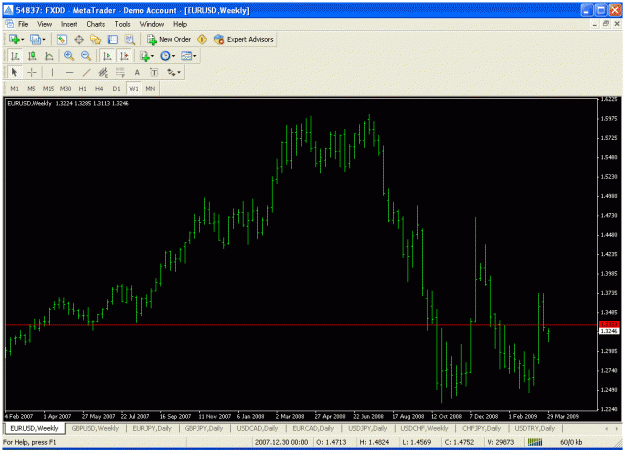Select the arrow Cursor tool
625x450 pixels.
15,73
